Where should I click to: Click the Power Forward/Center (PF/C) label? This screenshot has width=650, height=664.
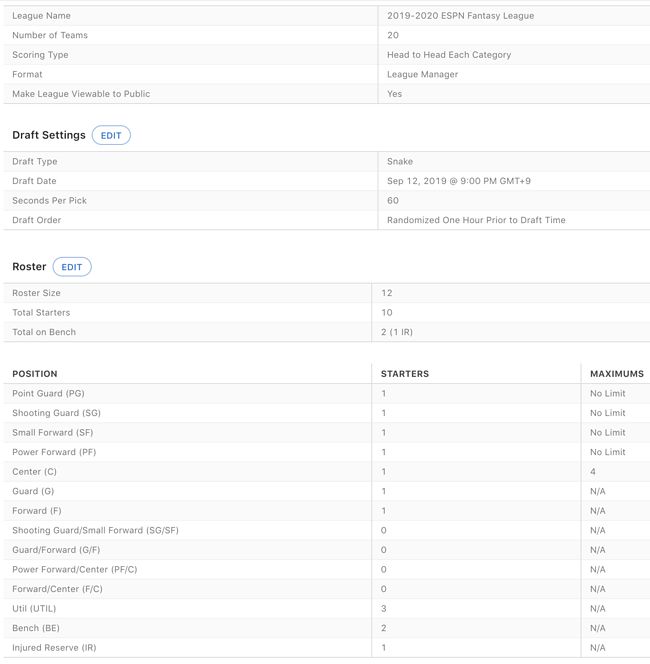(76, 569)
